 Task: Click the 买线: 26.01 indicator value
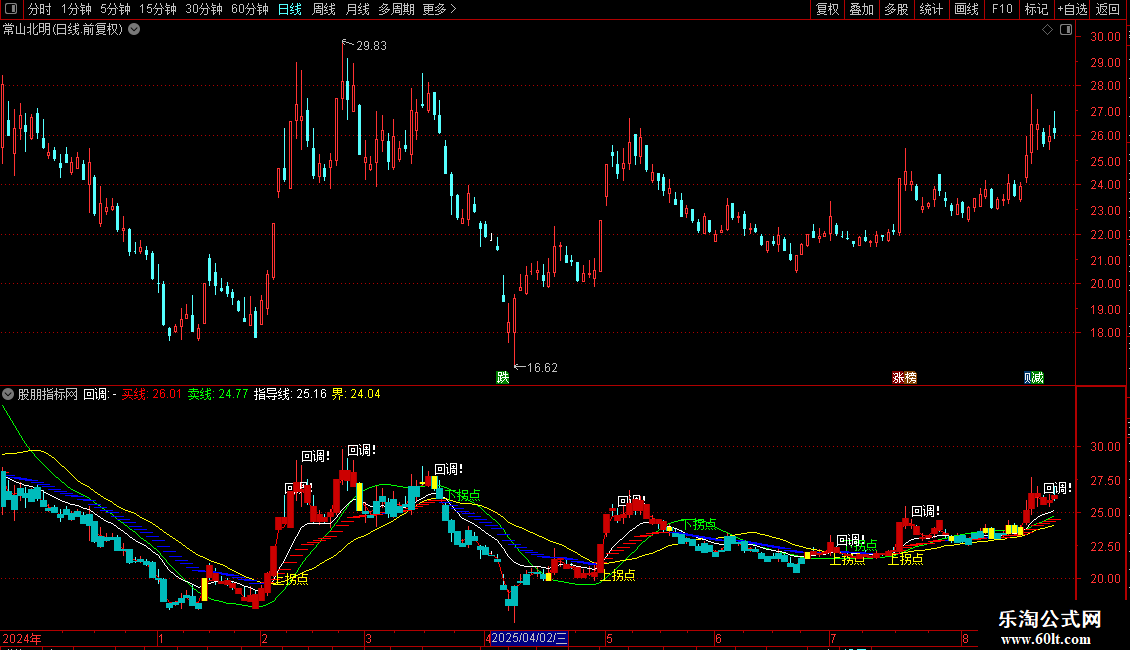[x=151, y=394]
